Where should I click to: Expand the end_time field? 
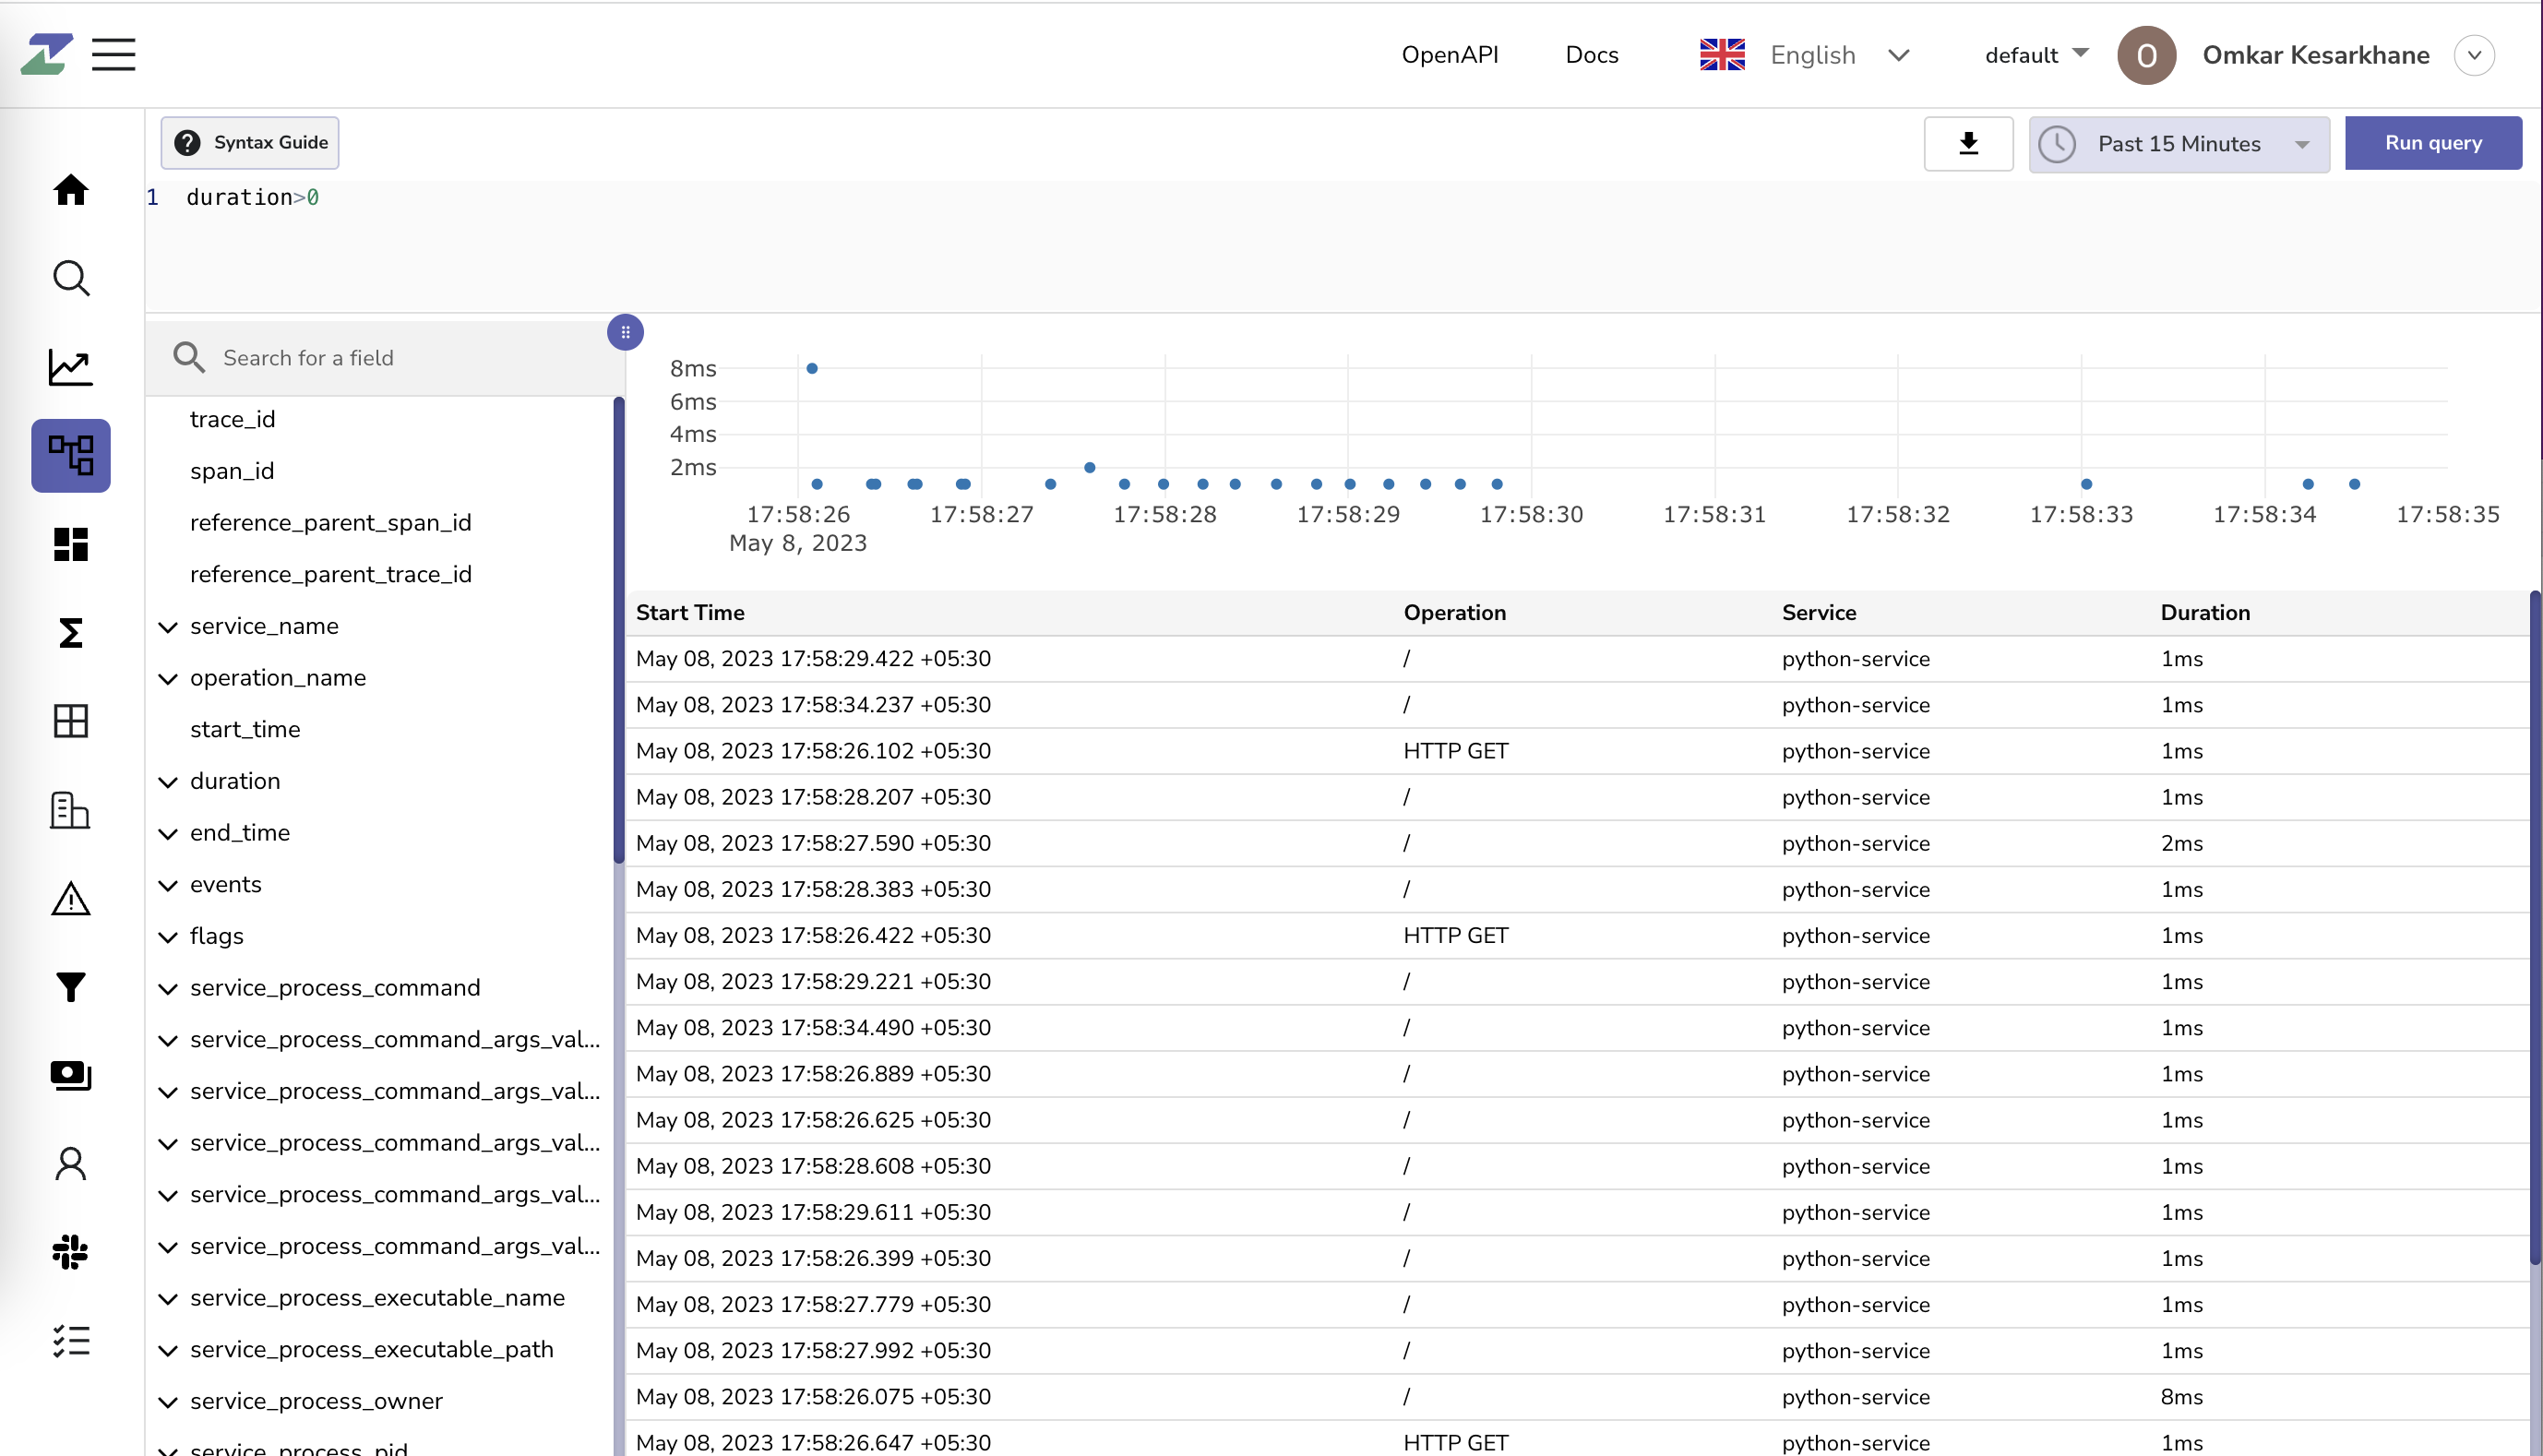(168, 833)
